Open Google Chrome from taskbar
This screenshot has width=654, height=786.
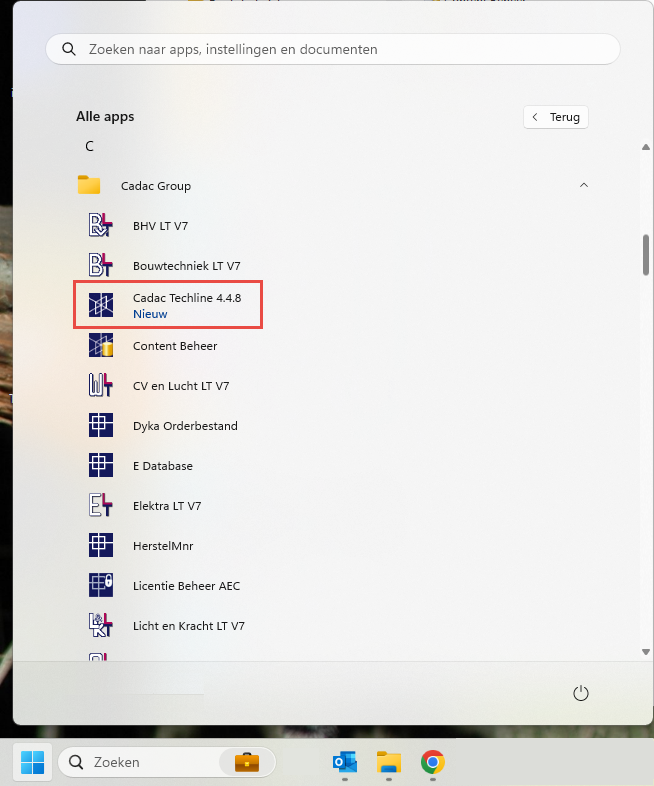pyautogui.click(x=433, y=762)
